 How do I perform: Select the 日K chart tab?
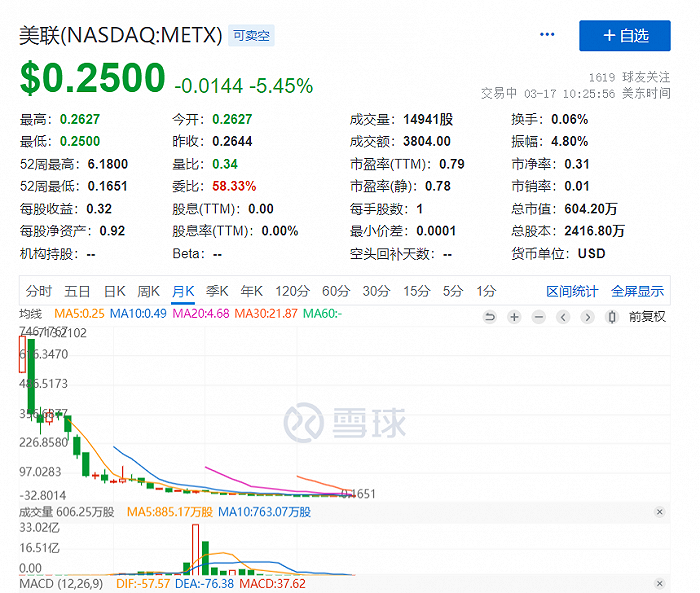(115, 291)
